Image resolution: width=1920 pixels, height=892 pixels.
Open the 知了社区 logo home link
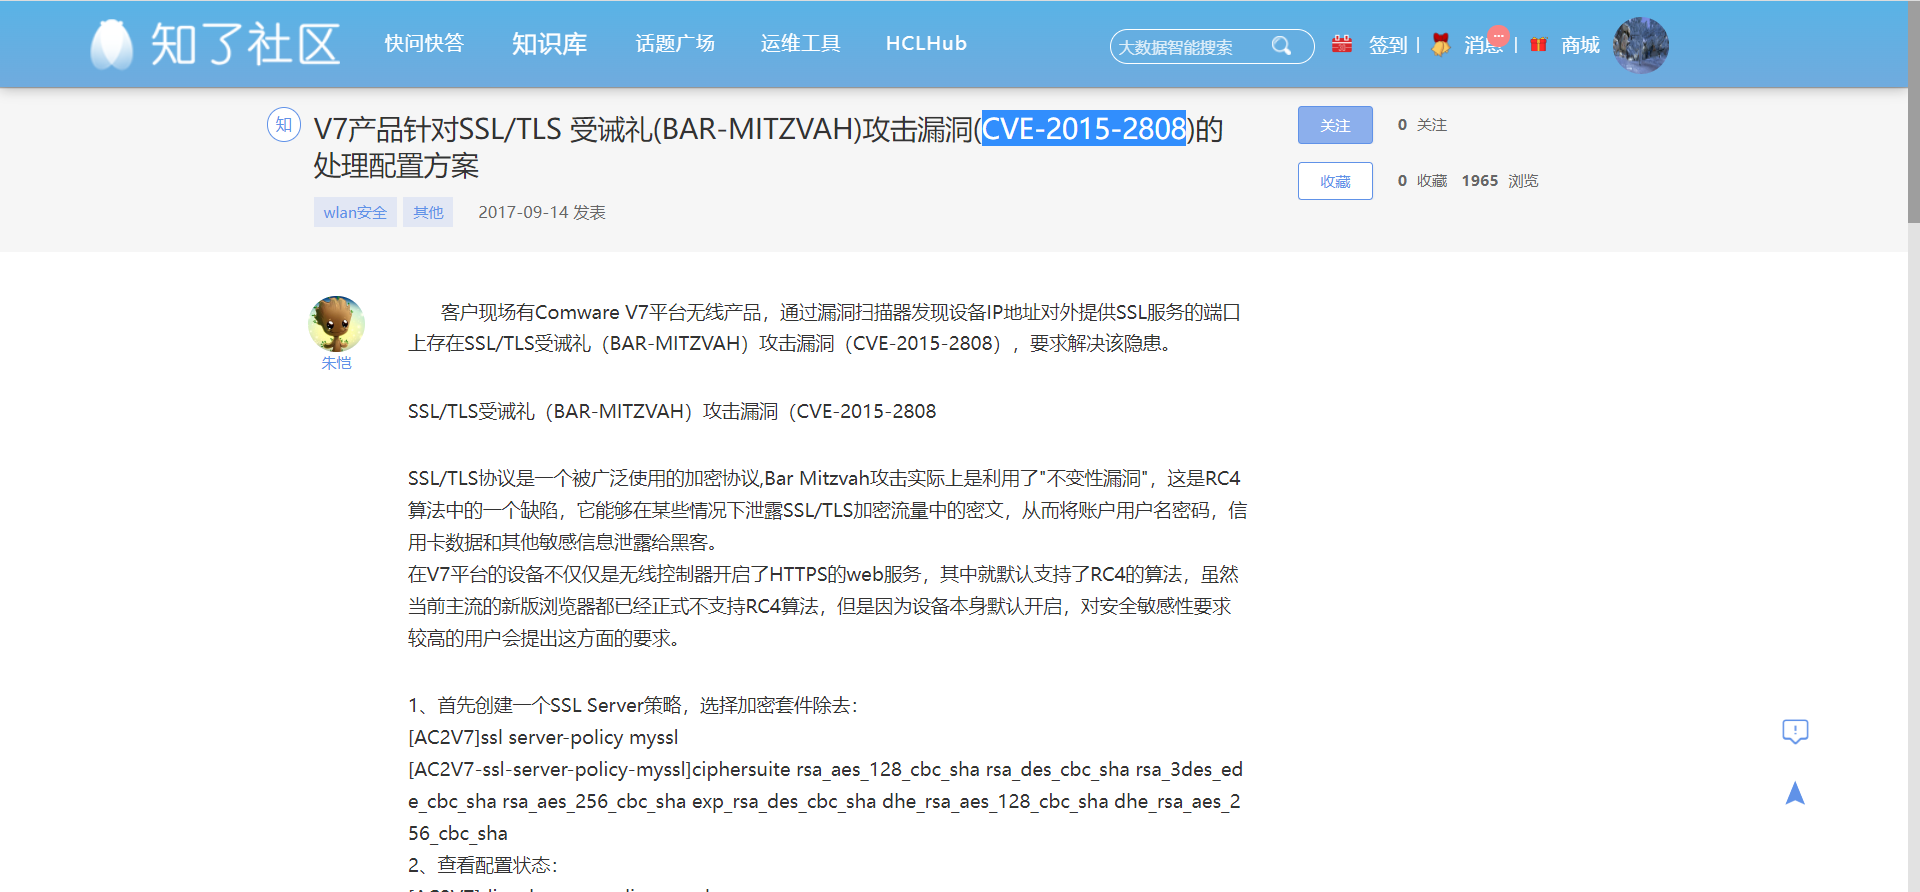215,45
